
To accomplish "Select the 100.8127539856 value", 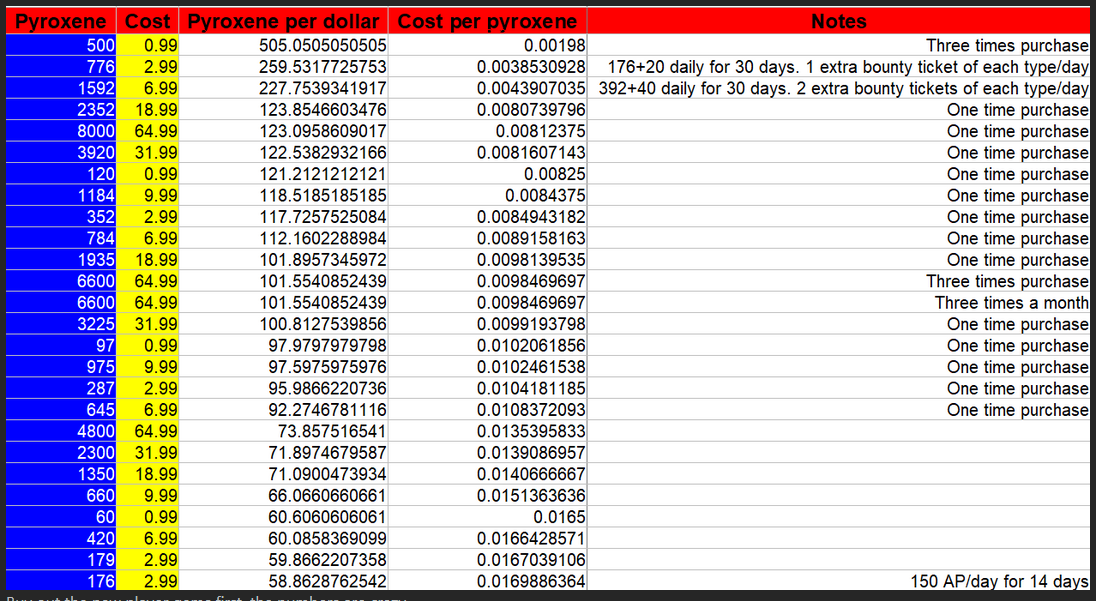I will (284, 324).
